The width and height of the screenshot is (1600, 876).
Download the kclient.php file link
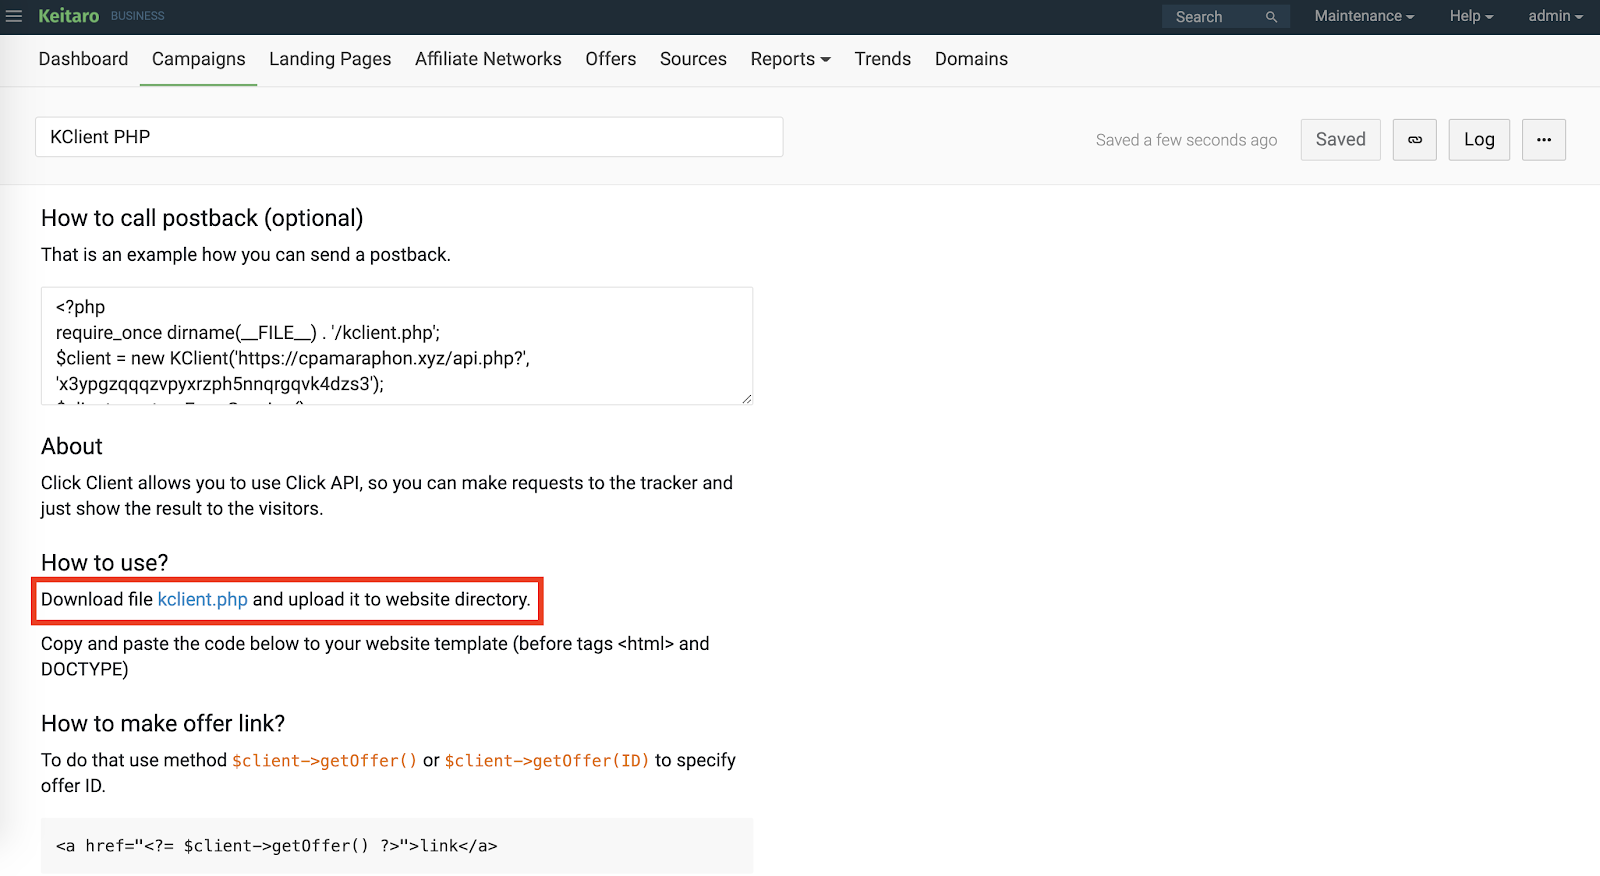pyautogui.click(x=202, y=599)
